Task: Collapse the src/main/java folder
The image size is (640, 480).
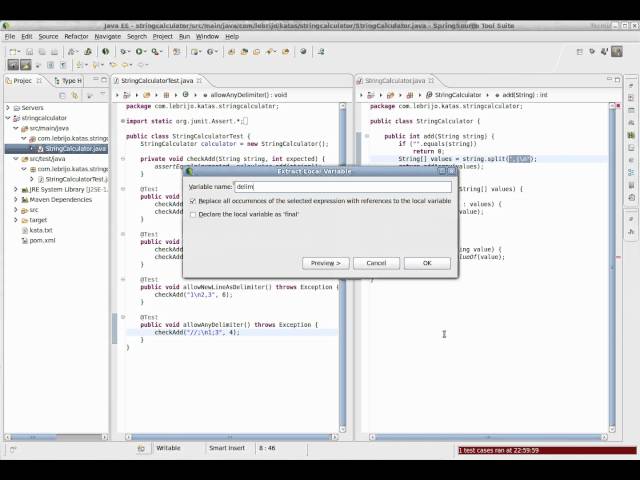Action: [x=16, y=128]
